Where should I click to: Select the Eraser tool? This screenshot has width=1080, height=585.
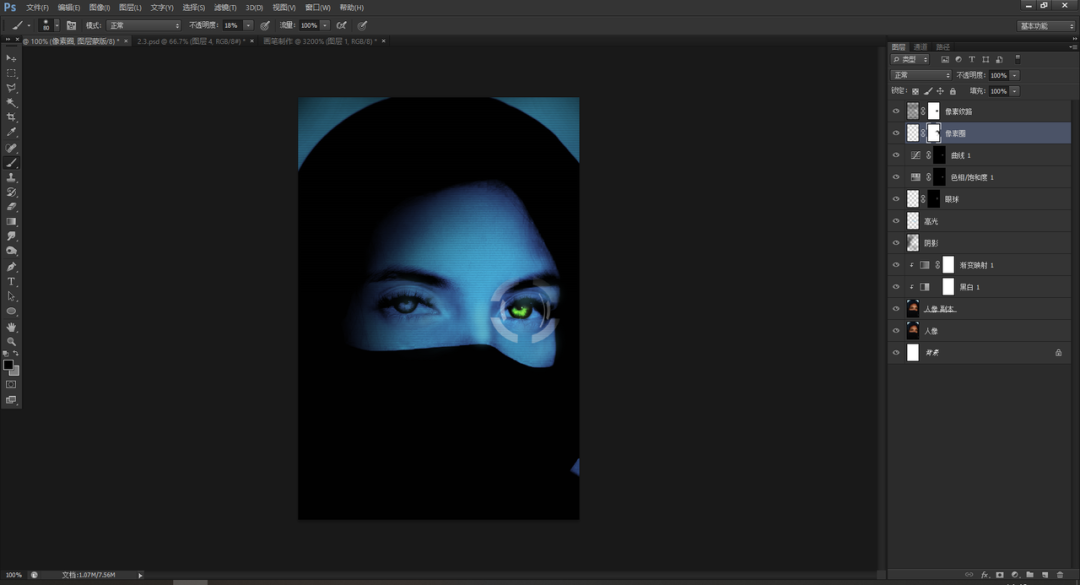[x=11, y=207]
